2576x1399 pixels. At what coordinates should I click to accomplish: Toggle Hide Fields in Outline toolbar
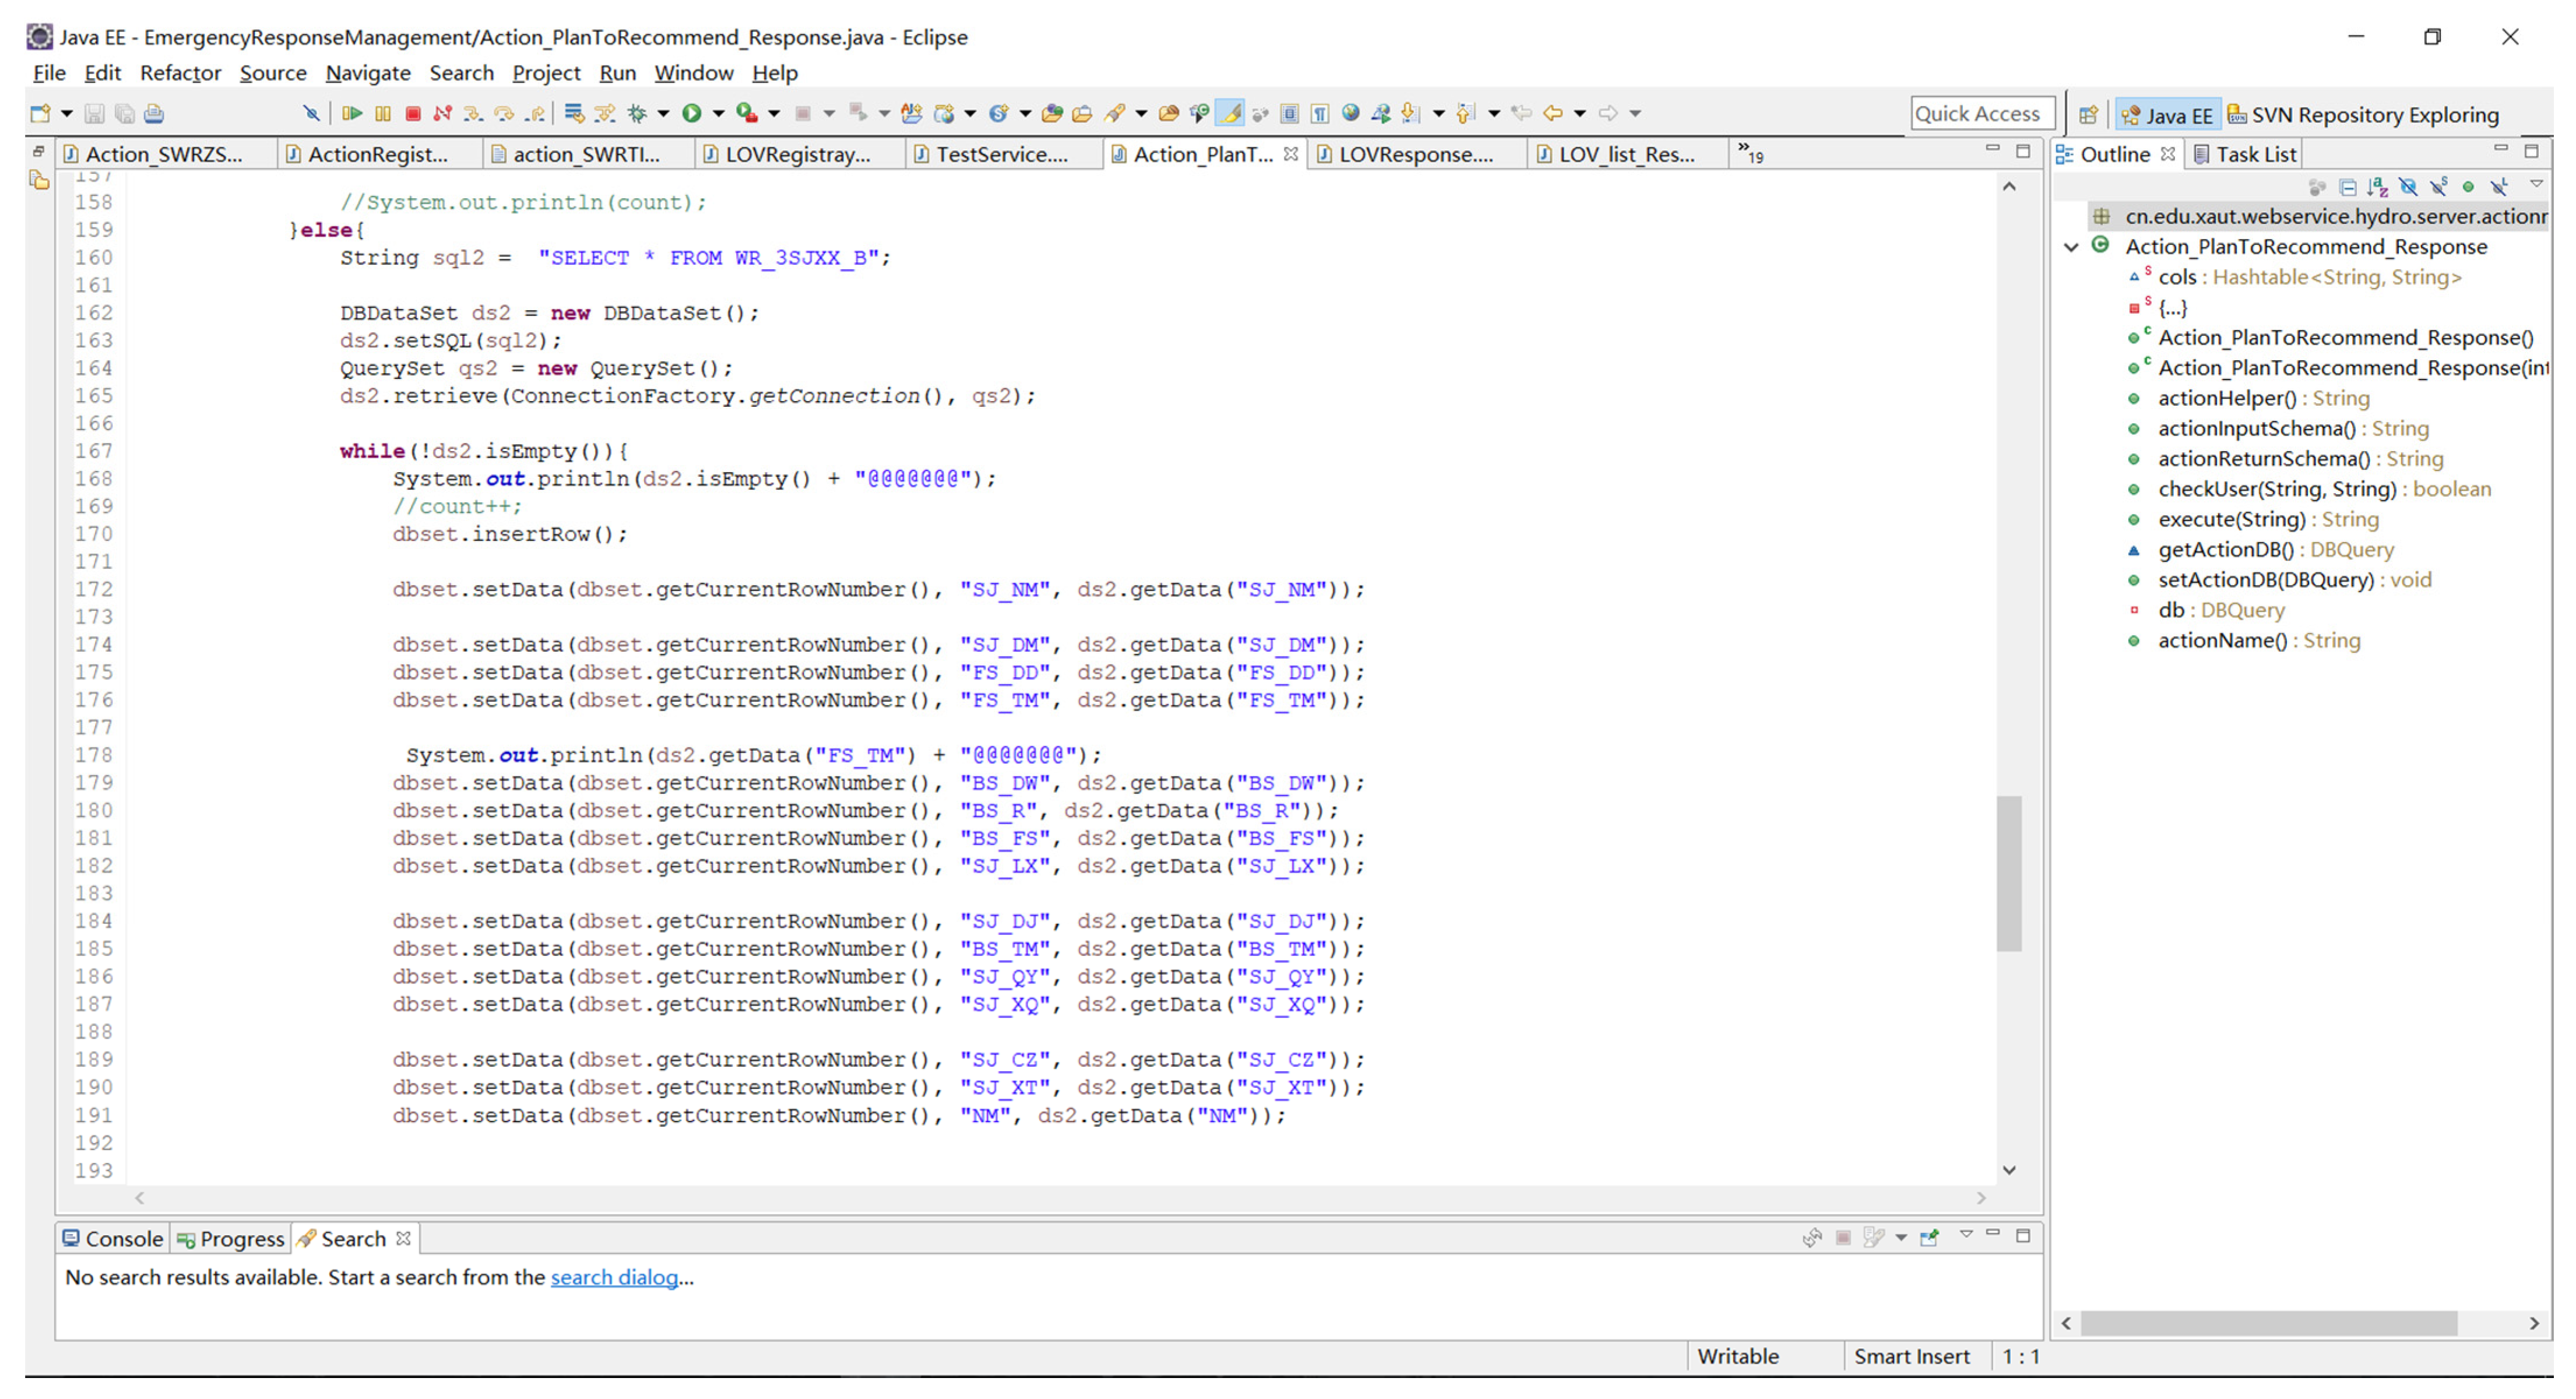(2408, 187)
